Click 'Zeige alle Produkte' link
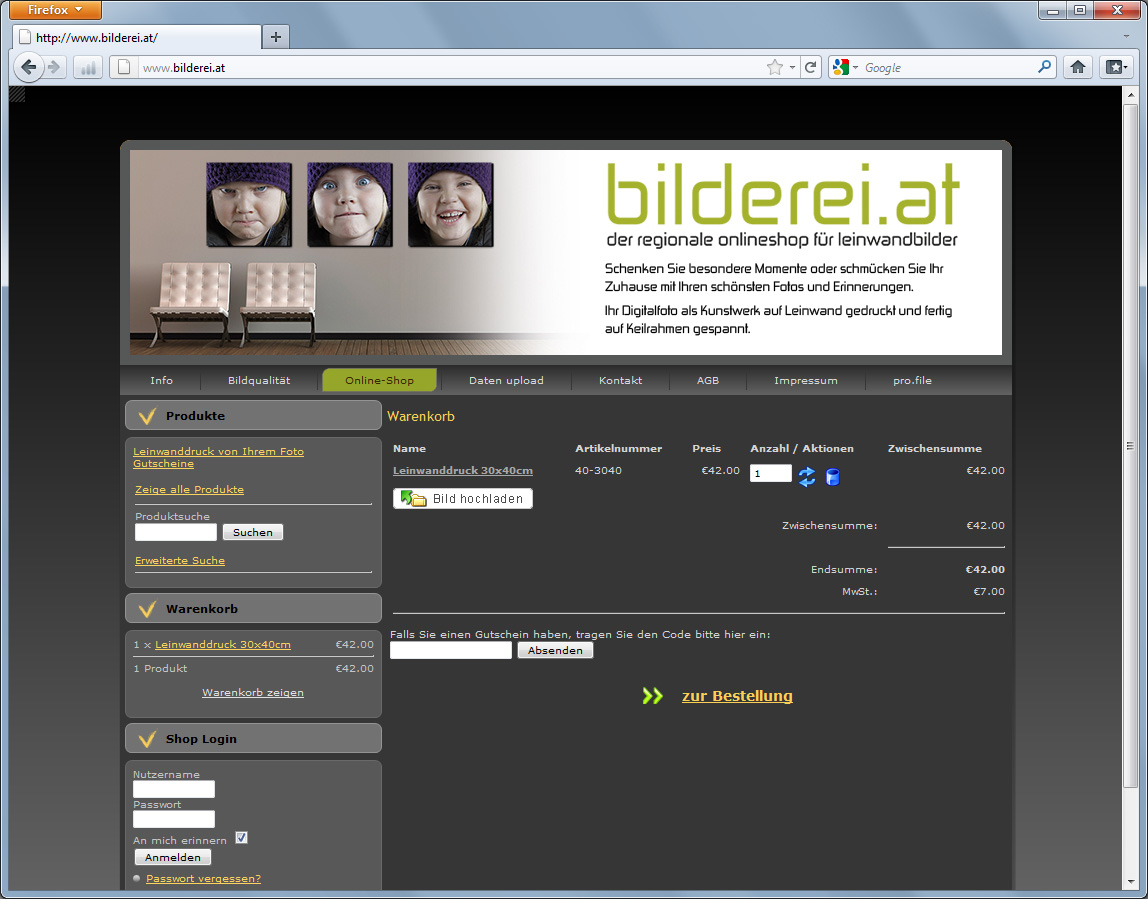Screen dimensions: 1148x899 (x=190, y=490)
